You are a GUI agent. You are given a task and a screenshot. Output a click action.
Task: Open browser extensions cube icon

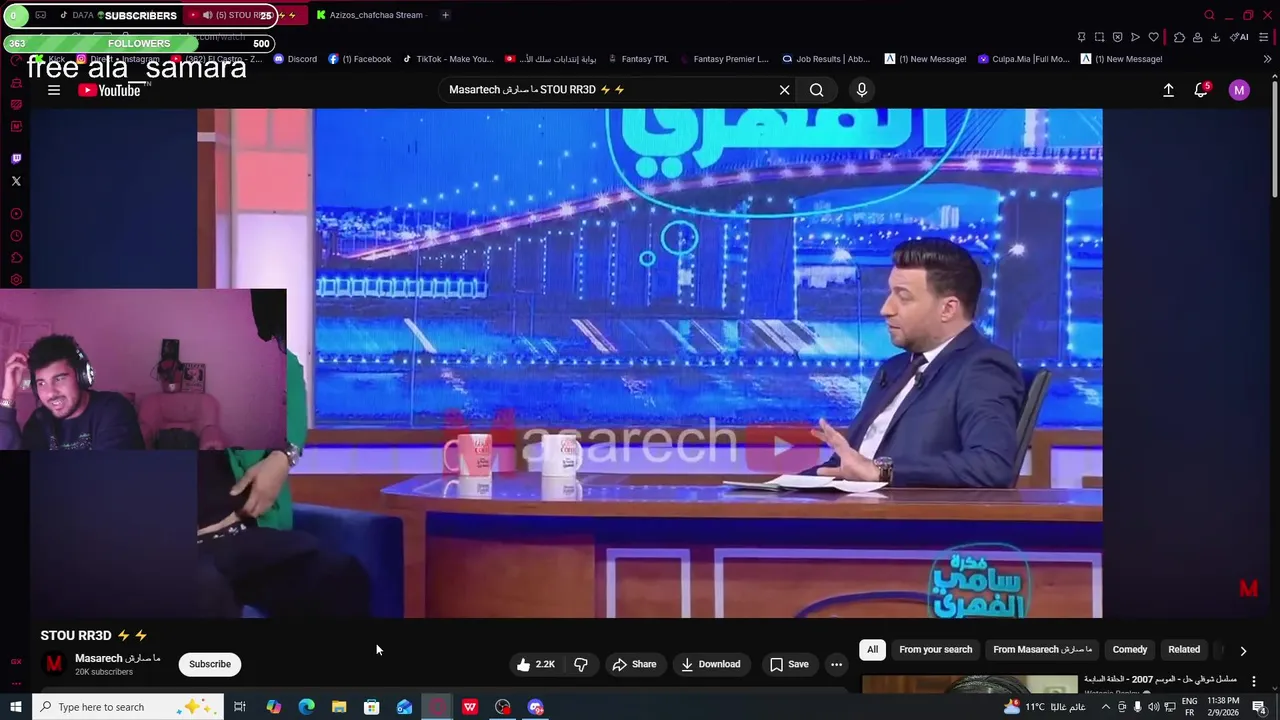point(1179,37)
